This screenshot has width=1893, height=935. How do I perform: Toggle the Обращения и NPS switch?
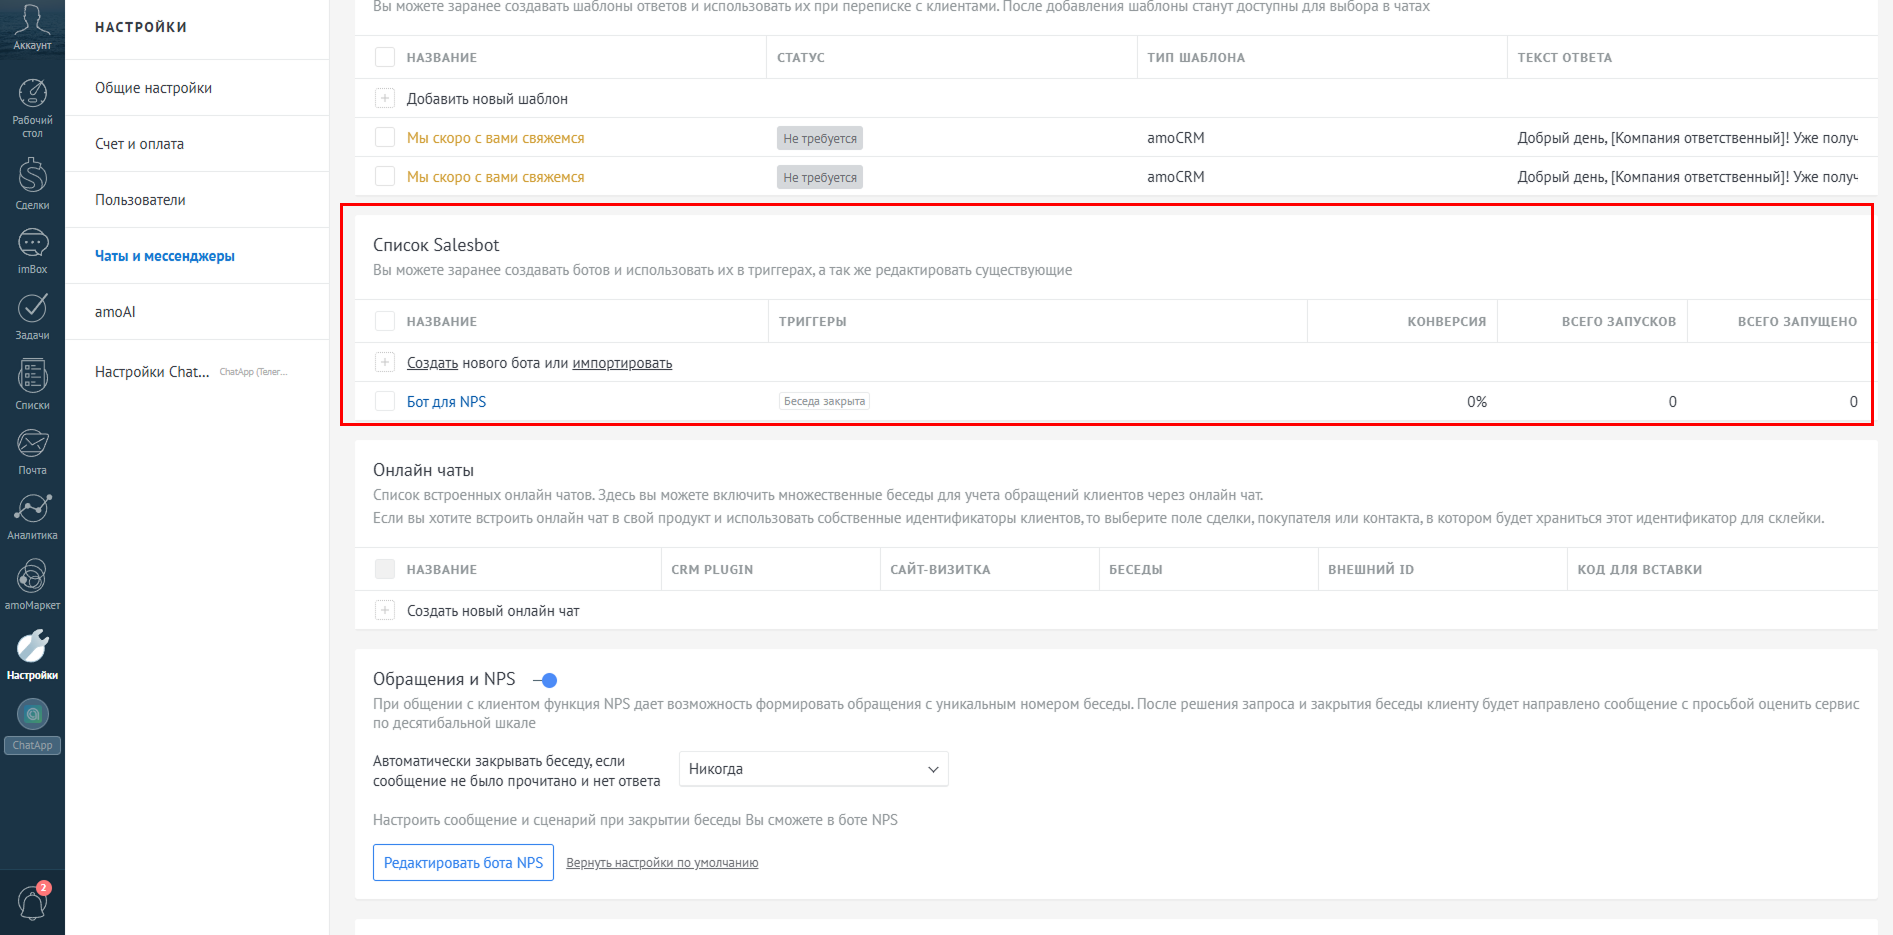point(545,680)
